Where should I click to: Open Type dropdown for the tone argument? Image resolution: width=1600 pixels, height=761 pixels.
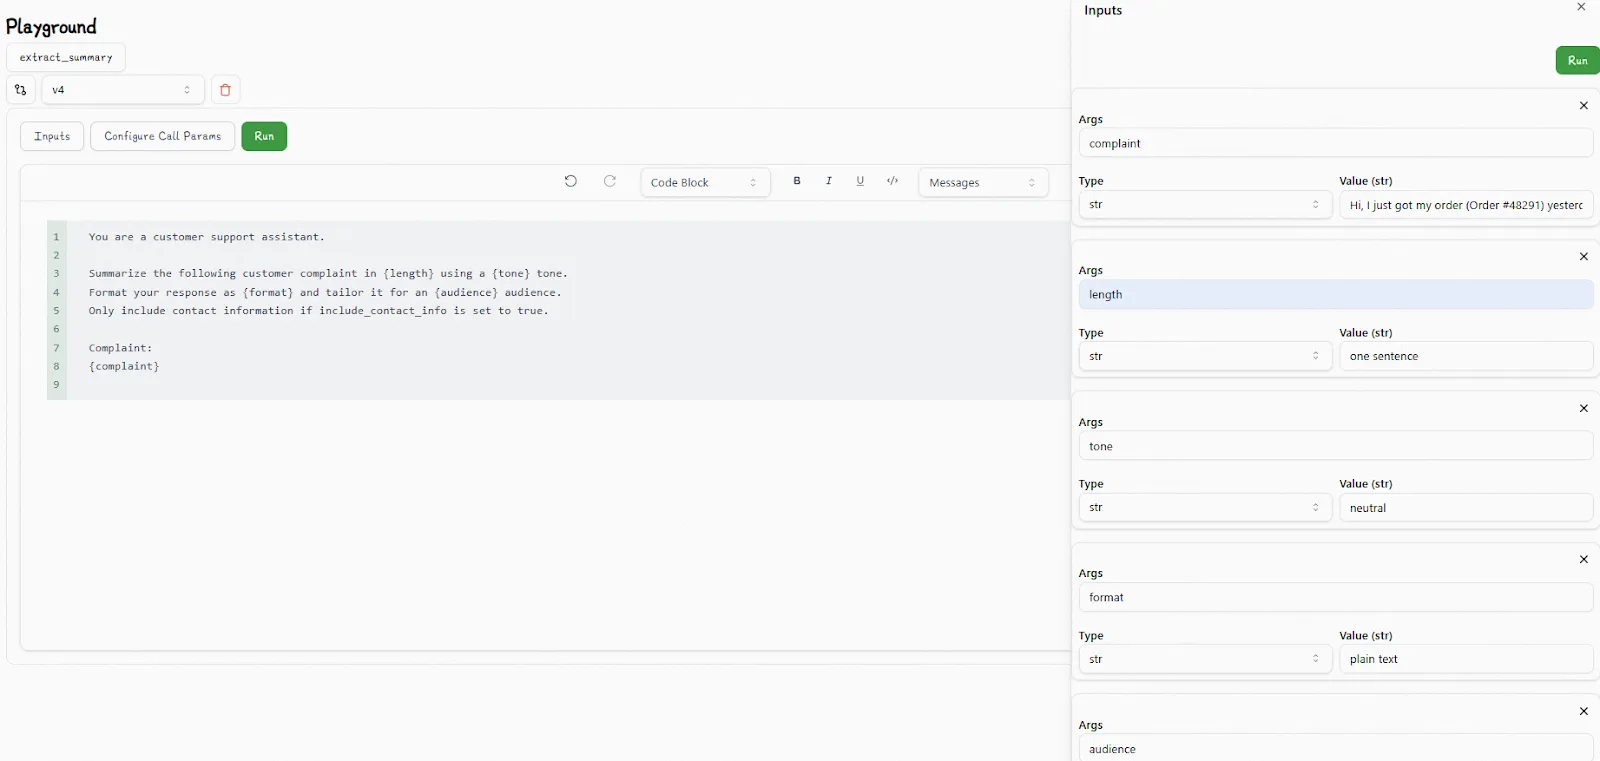tap(1204, 508)
